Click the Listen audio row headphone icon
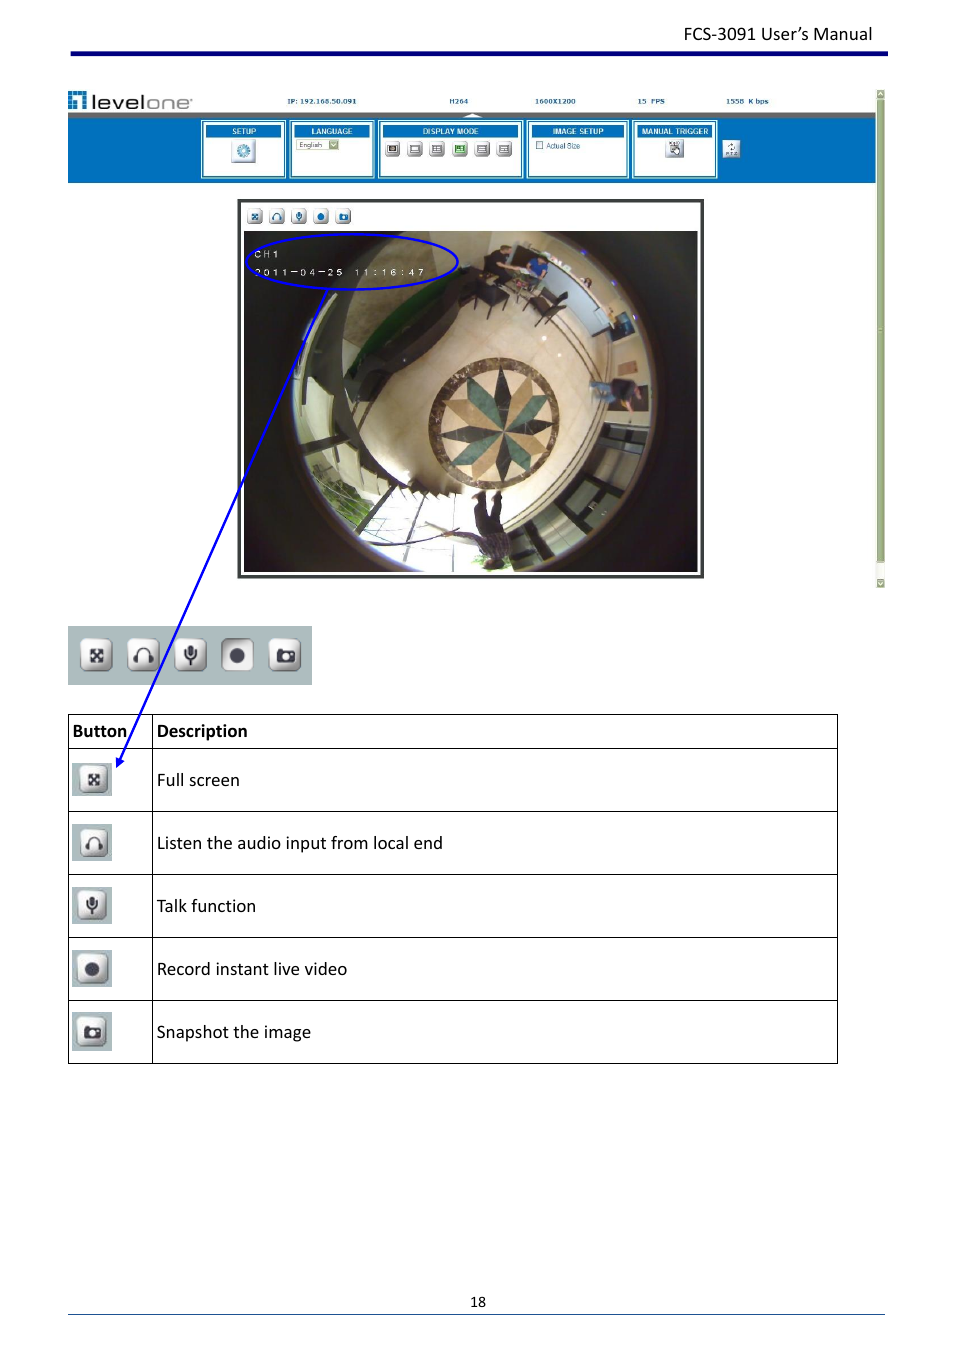The height and width of the screenshot is (1350, 954). [92, 843]
